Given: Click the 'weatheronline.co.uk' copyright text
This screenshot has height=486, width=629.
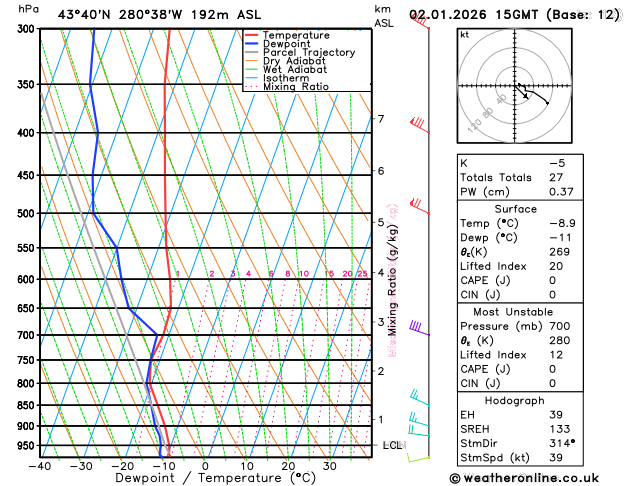Looking at the screenshot, I should (x=524, y=478).
